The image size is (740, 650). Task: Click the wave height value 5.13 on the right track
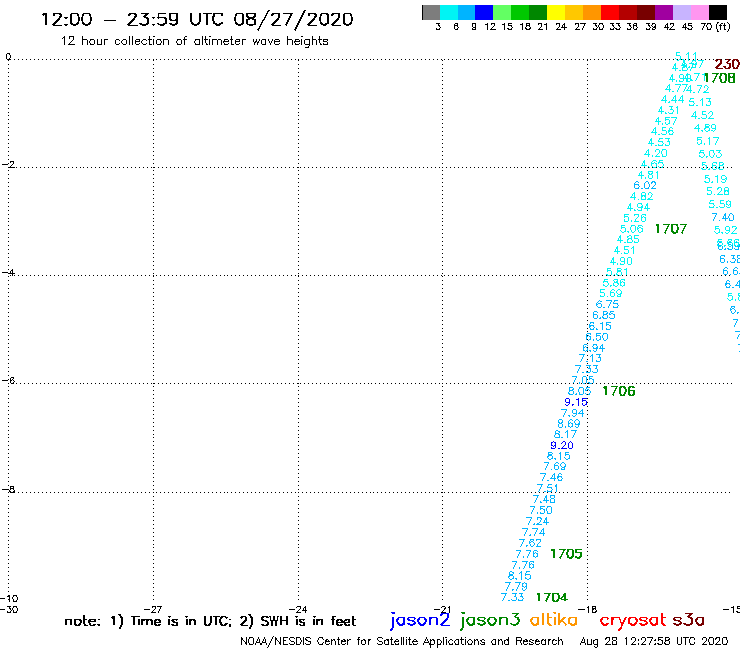(700, 102)
